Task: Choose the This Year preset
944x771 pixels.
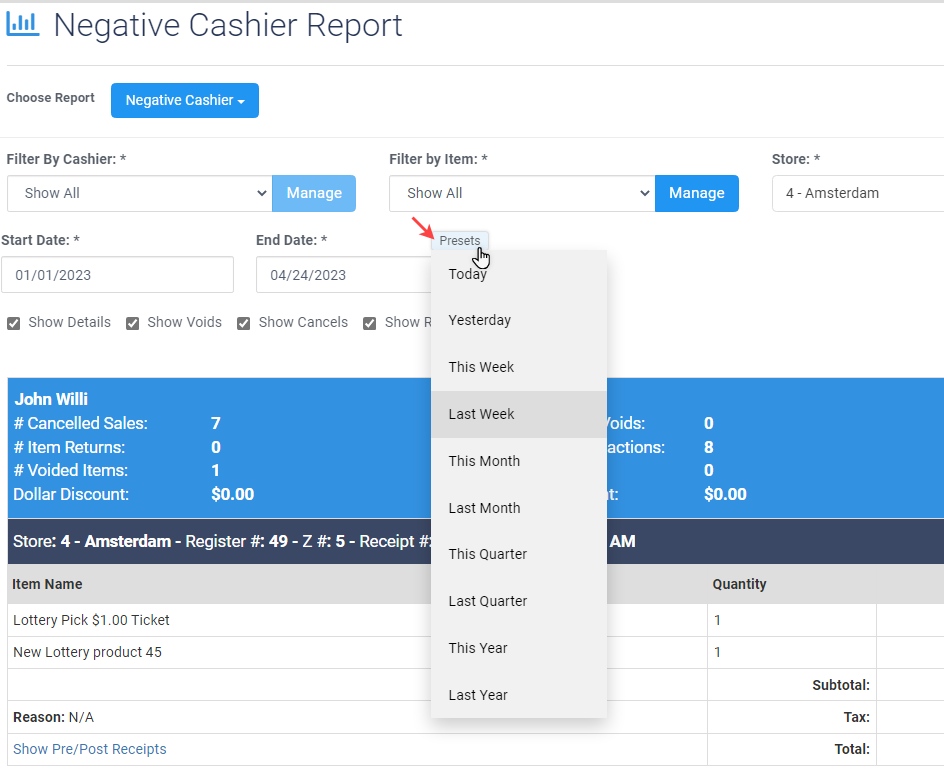Action: click(519, 648)
